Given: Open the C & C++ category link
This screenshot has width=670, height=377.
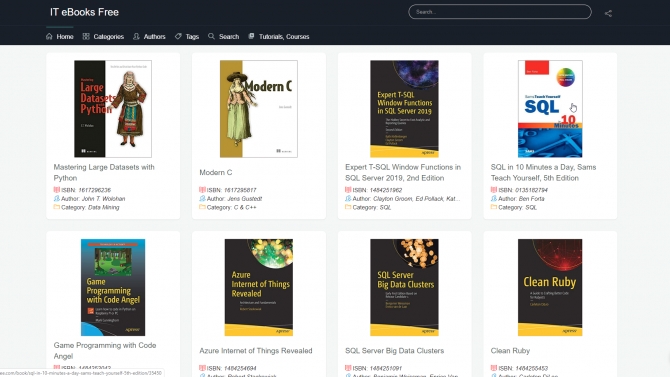Looking at the screenshot, I should pyautogui.click(x=245, y=207).
